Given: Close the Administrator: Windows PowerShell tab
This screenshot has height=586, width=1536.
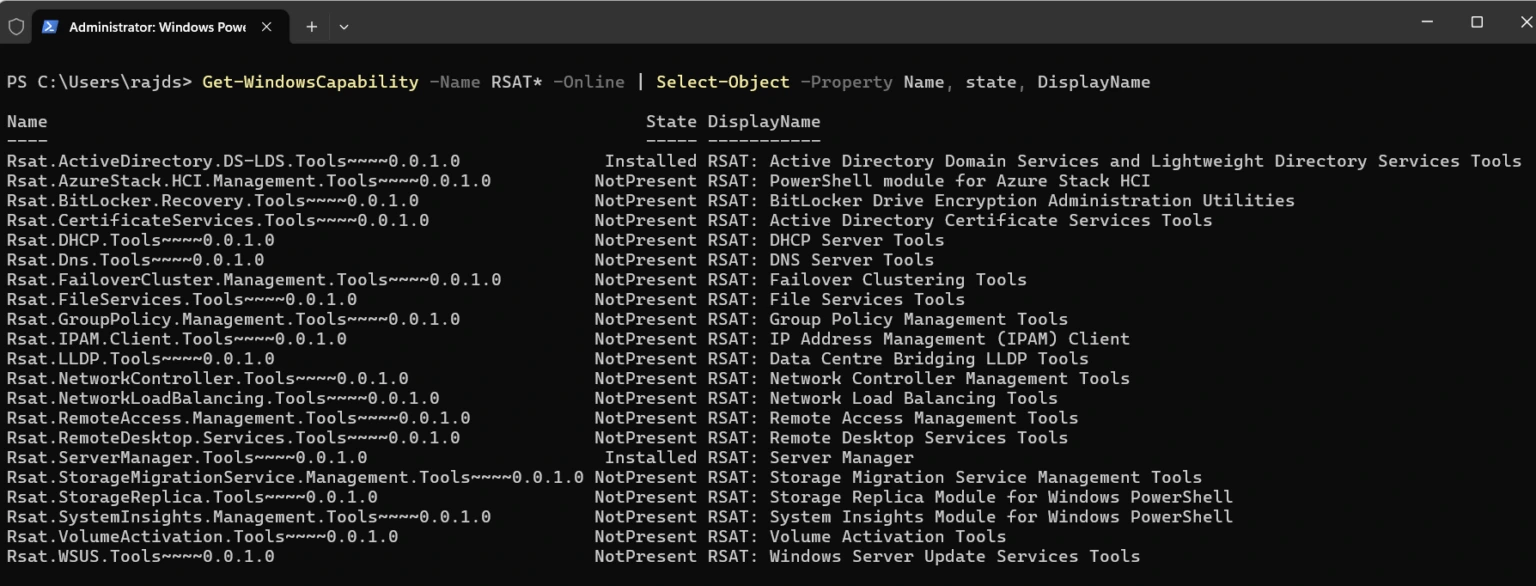Looking at the screenshot, I should point(266,27).
